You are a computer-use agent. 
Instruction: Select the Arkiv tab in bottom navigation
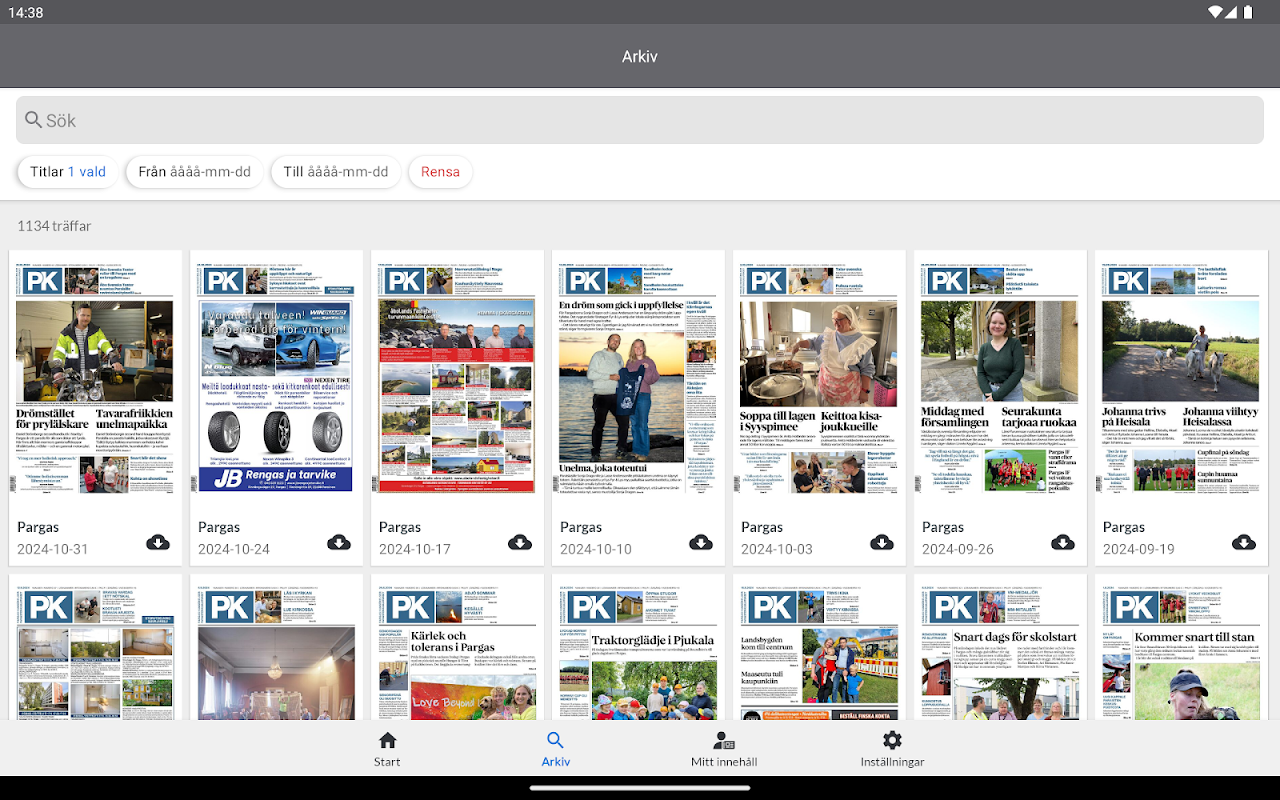(556, 749)
